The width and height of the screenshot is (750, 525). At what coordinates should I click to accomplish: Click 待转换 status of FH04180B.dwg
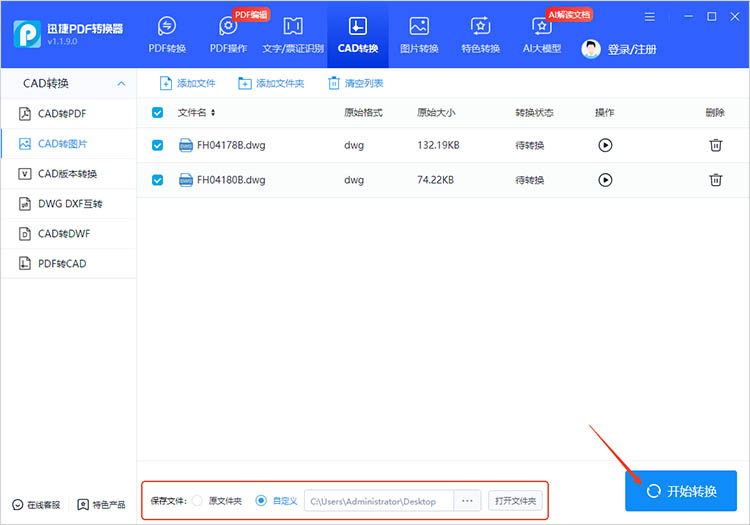[x=529, y=180]
